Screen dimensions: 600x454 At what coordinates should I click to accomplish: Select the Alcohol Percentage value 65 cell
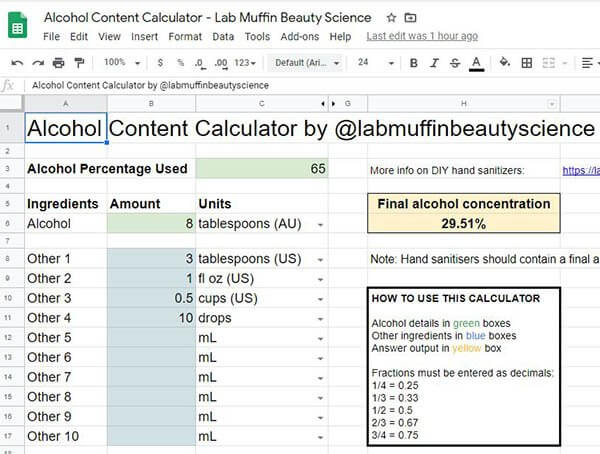click(262, 168)
